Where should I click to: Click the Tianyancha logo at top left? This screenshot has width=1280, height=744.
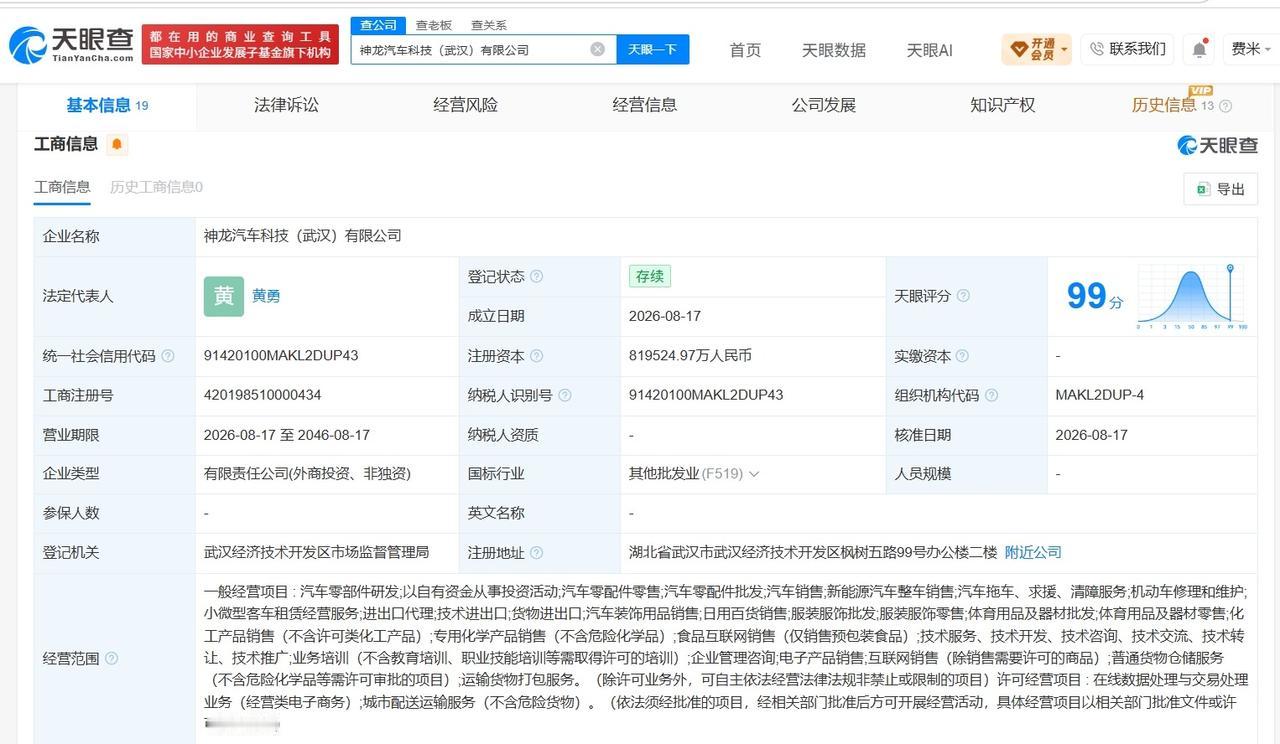[x=71, y=45]
